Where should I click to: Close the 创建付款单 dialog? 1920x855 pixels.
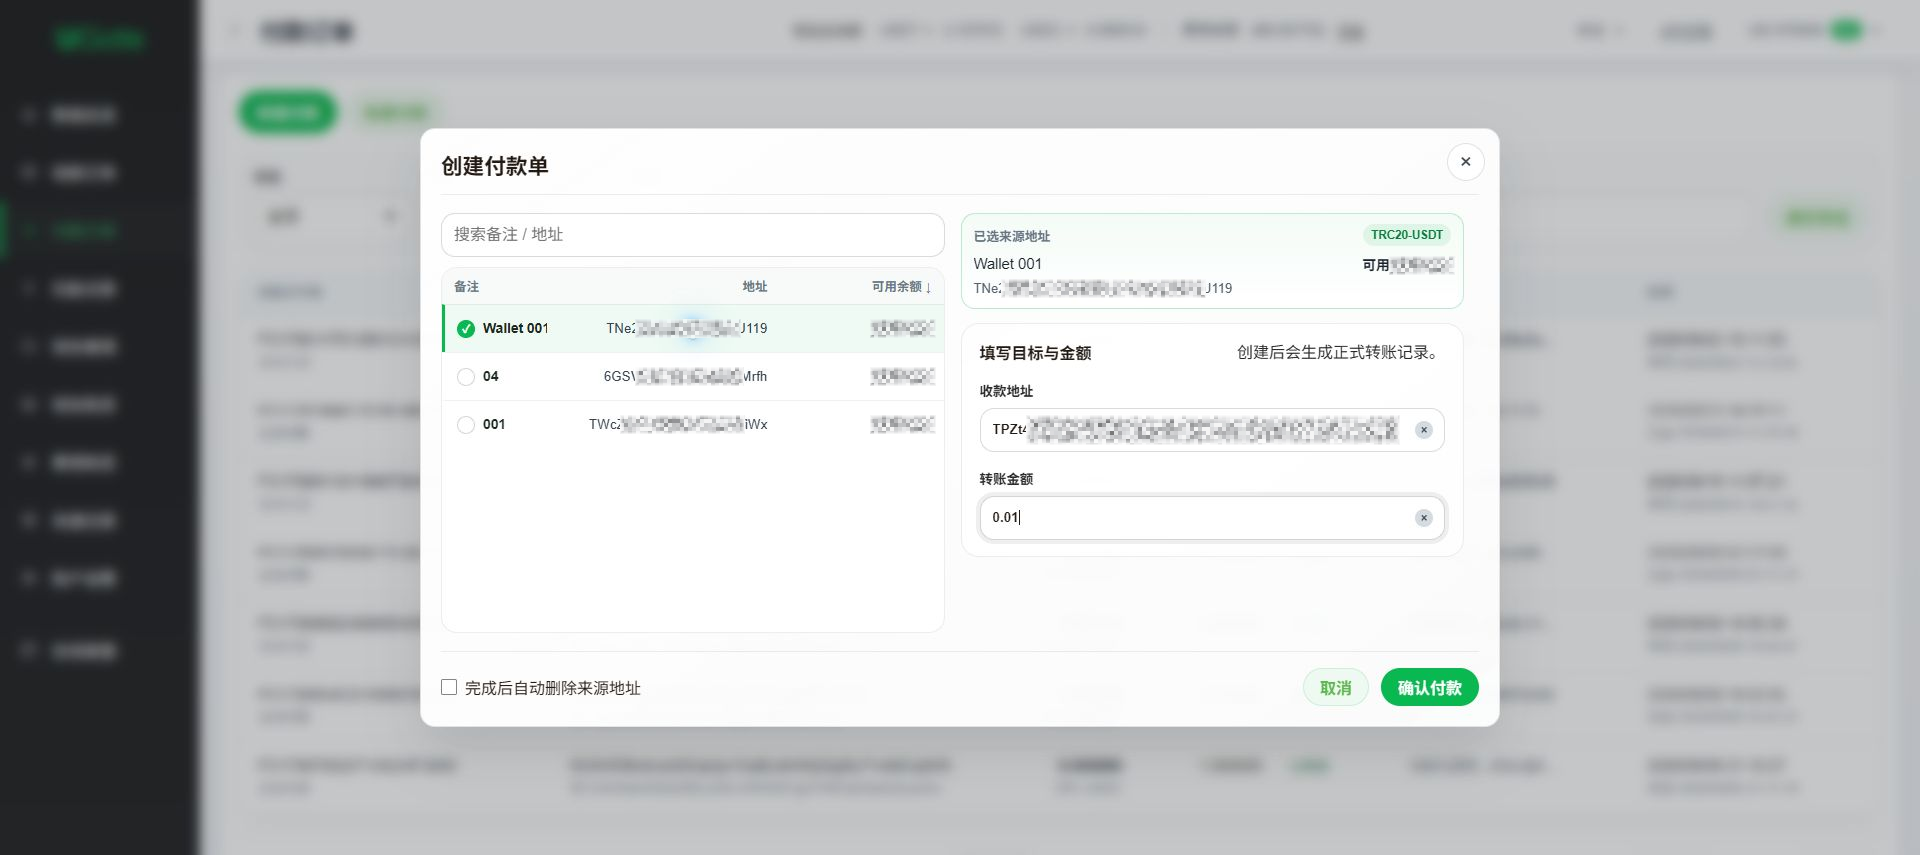[1465, 162]
